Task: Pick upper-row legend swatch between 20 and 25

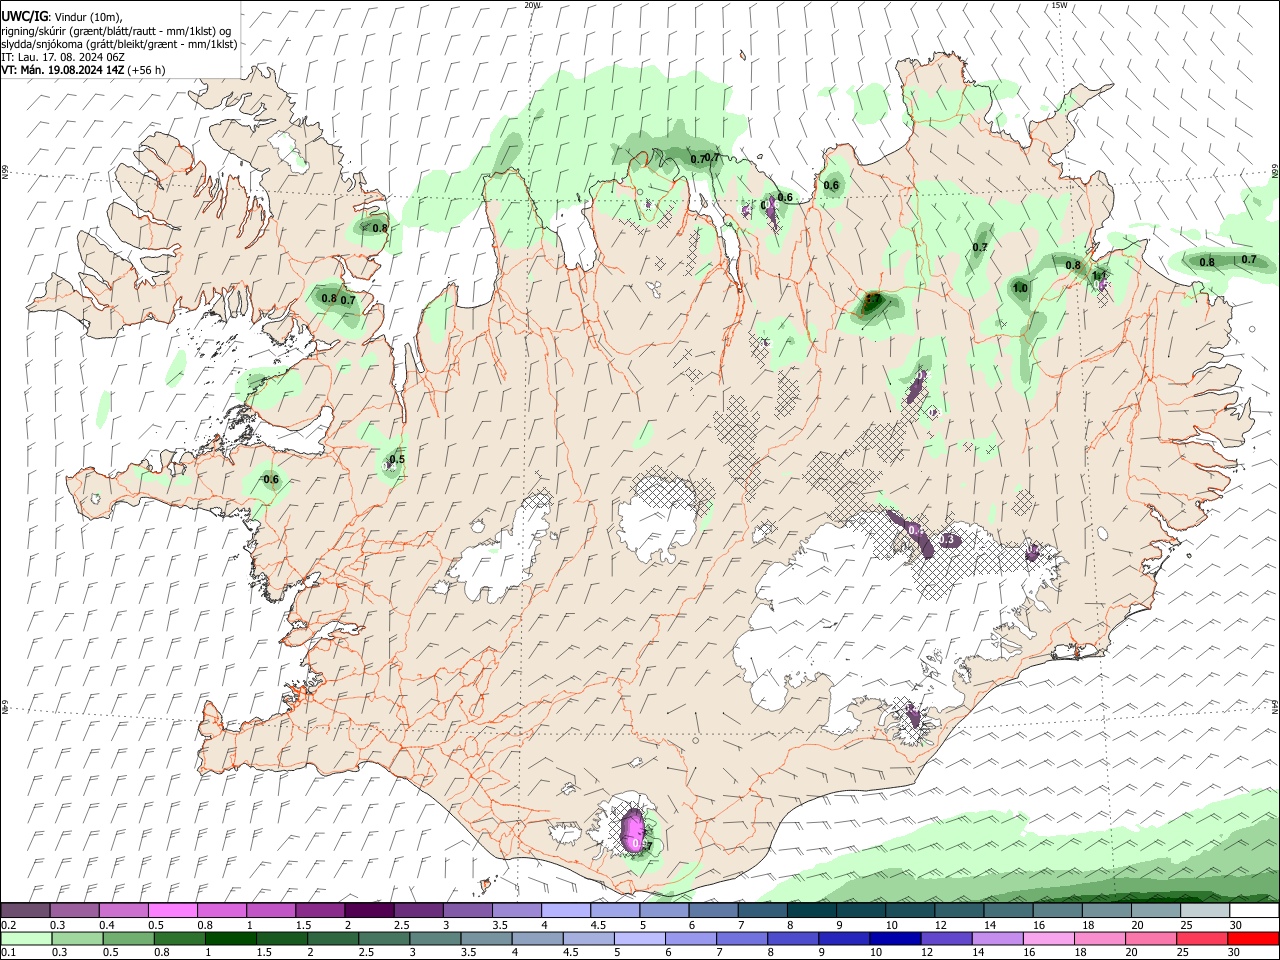Action: point(1155,910)
